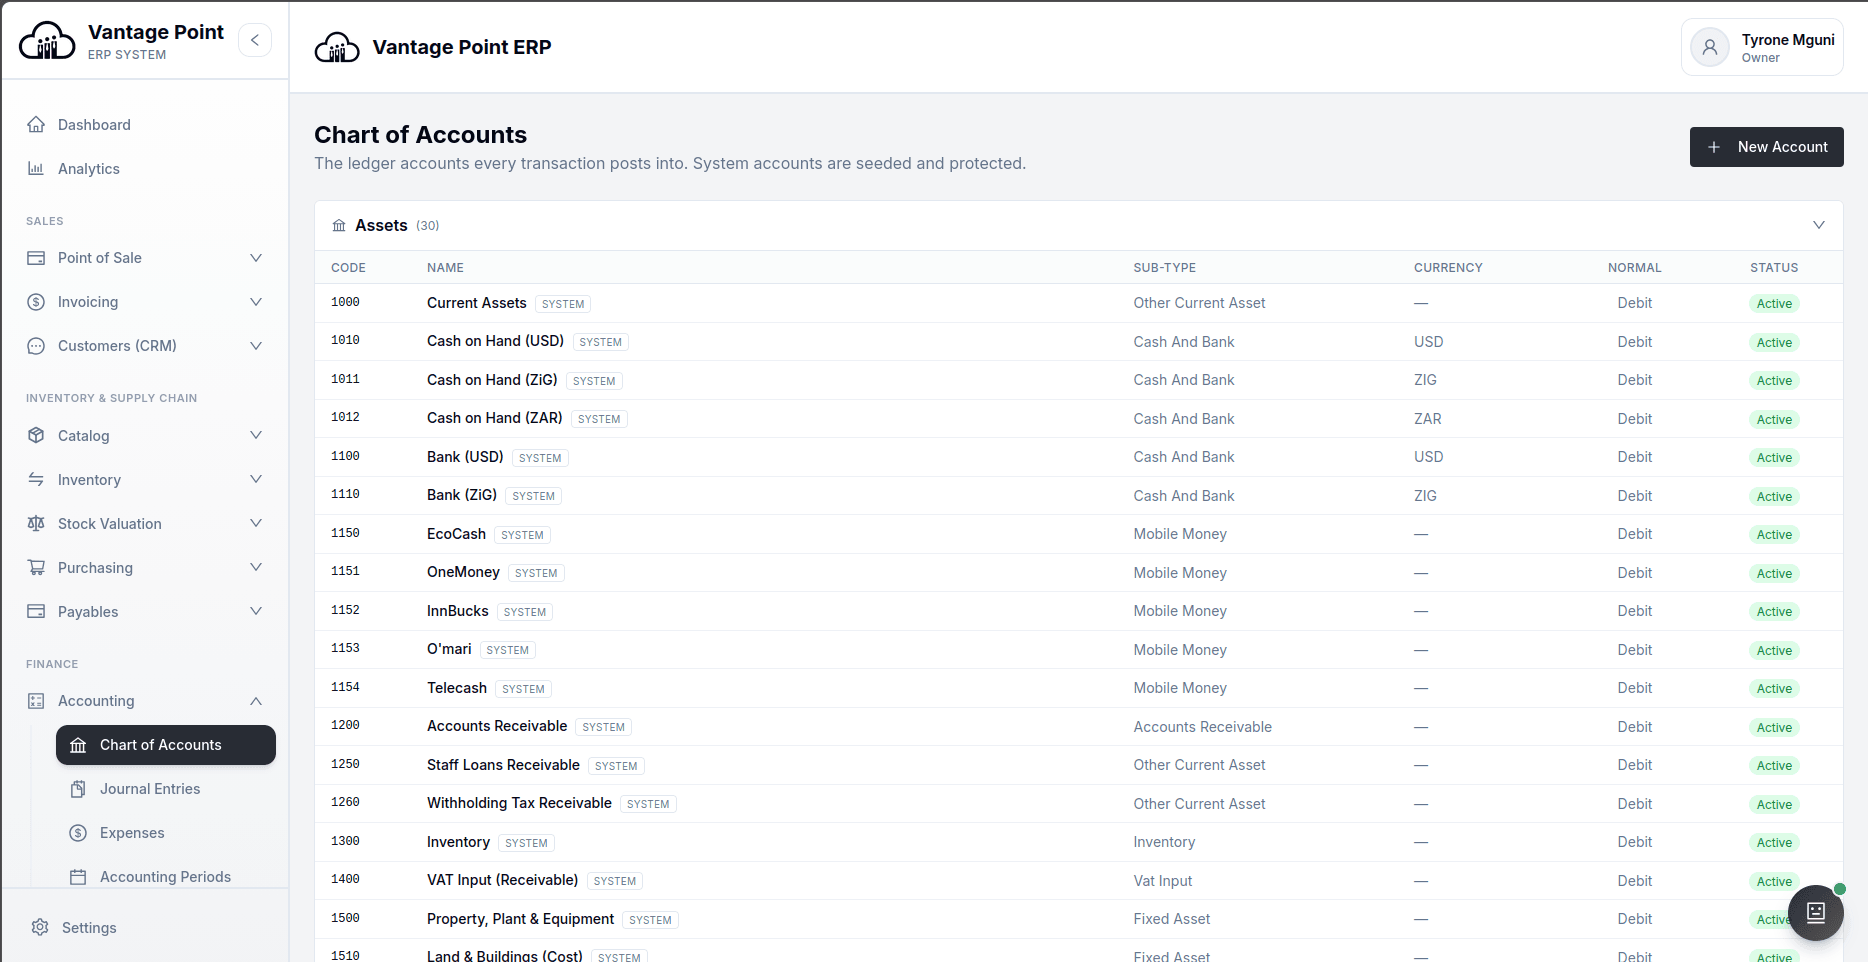Click the Settings gear icon
Viewport: 1868px width, 962px height.
(x=40, y=928)
